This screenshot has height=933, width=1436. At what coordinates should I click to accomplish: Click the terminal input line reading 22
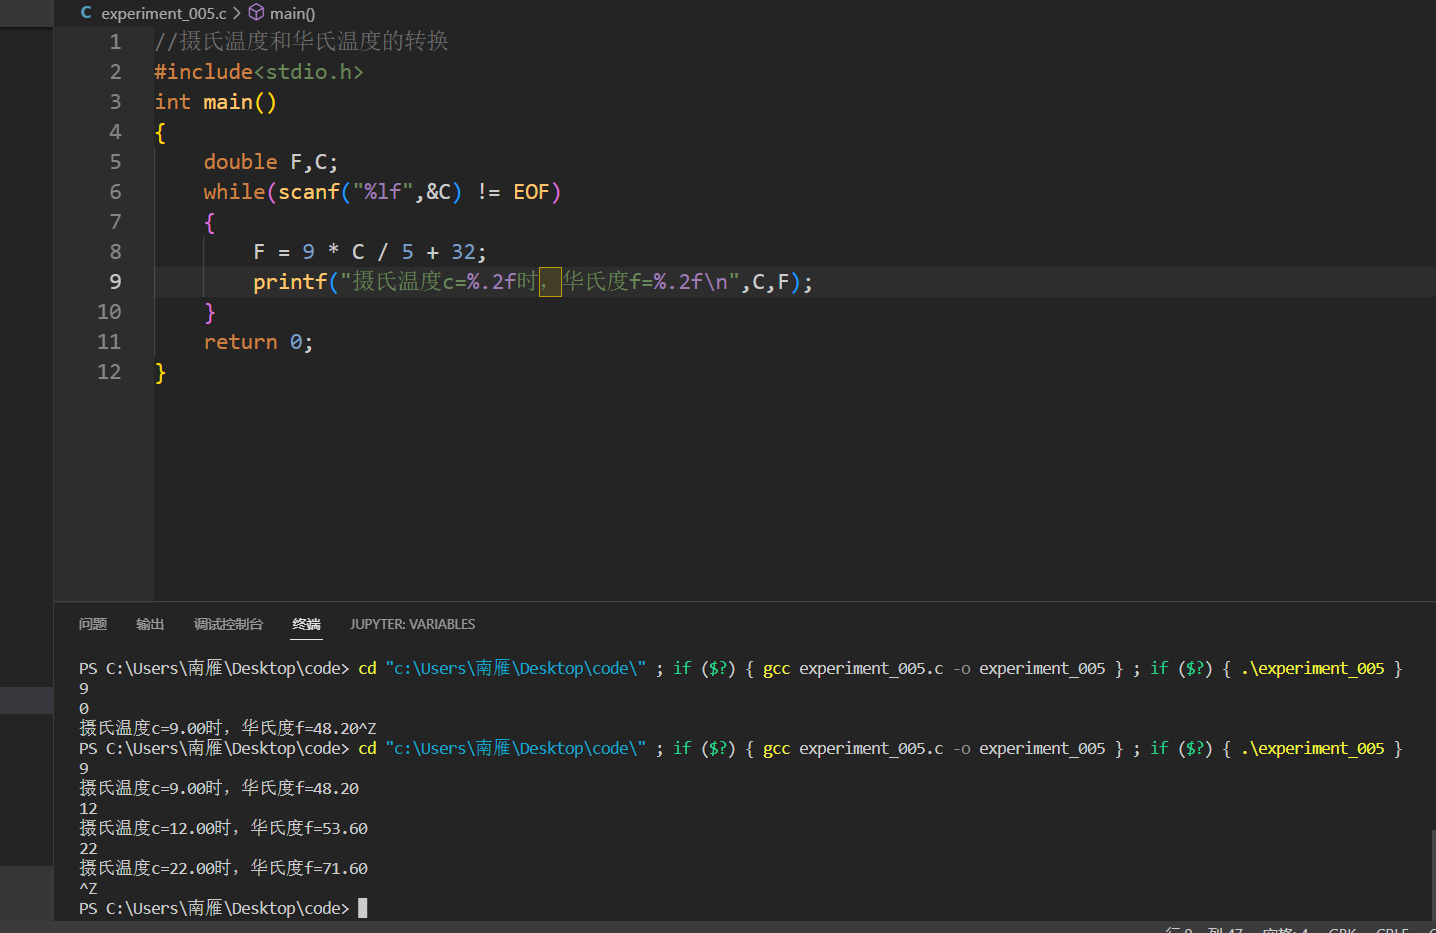(88, 848)
